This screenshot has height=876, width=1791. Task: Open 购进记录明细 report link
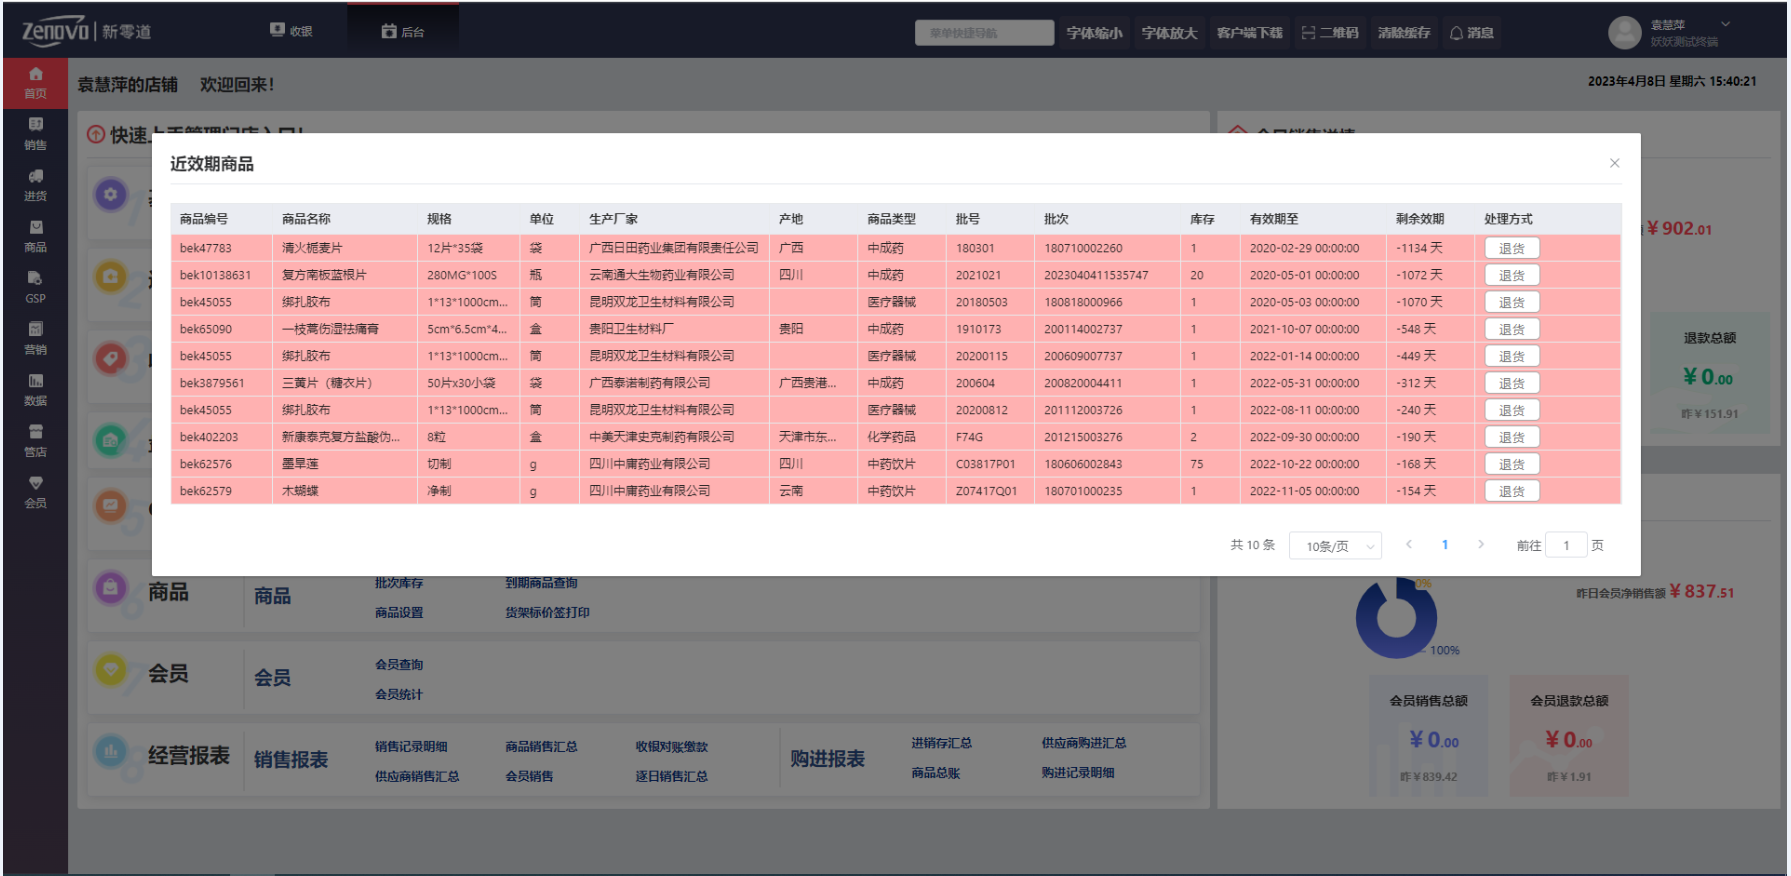click(x=1078, y=773)
